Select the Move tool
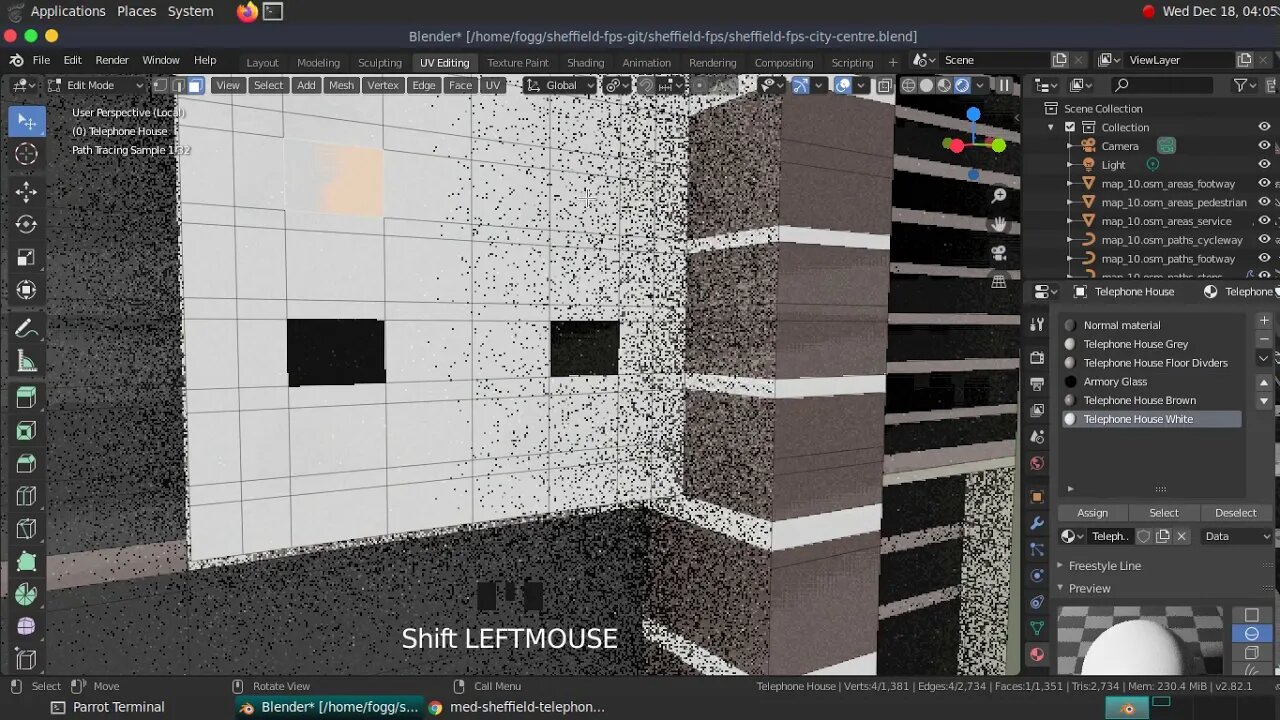Screen dimensions: 1280x720 point(27,192)
